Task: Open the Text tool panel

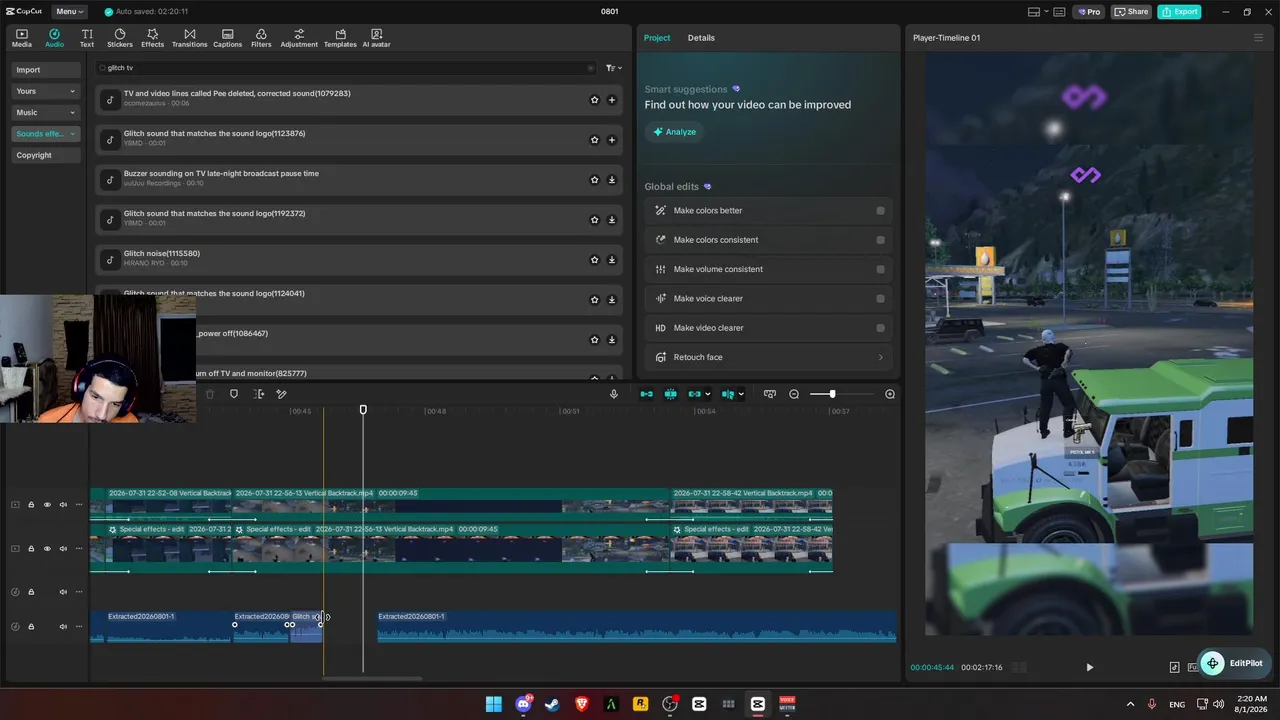Action: pyautogui.click(x=87, y=38)
